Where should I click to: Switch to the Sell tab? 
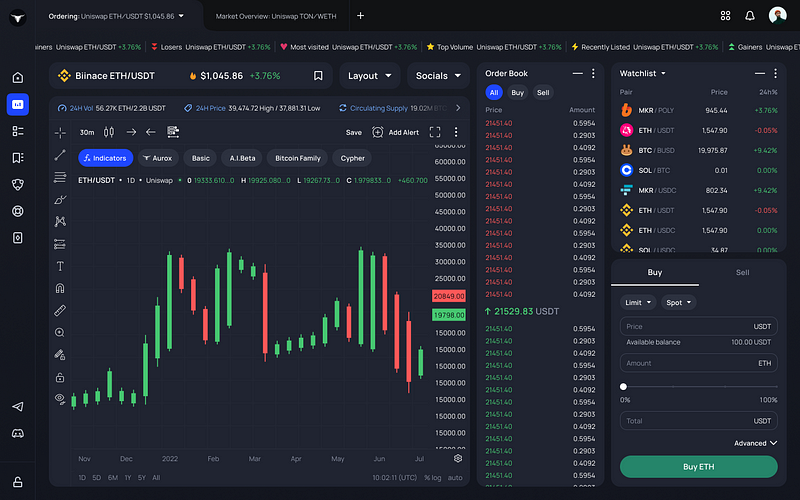pyautogui.click(x=742, y=272)
